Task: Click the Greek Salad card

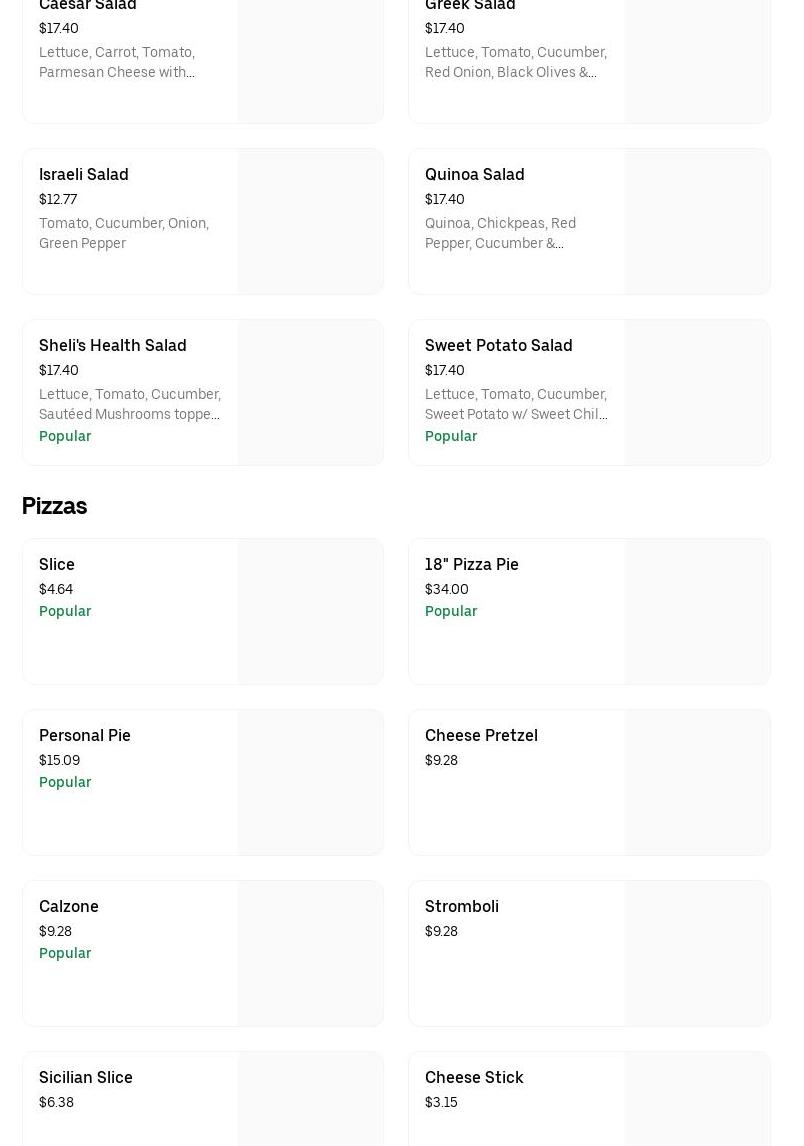Action: click(516, 50)
